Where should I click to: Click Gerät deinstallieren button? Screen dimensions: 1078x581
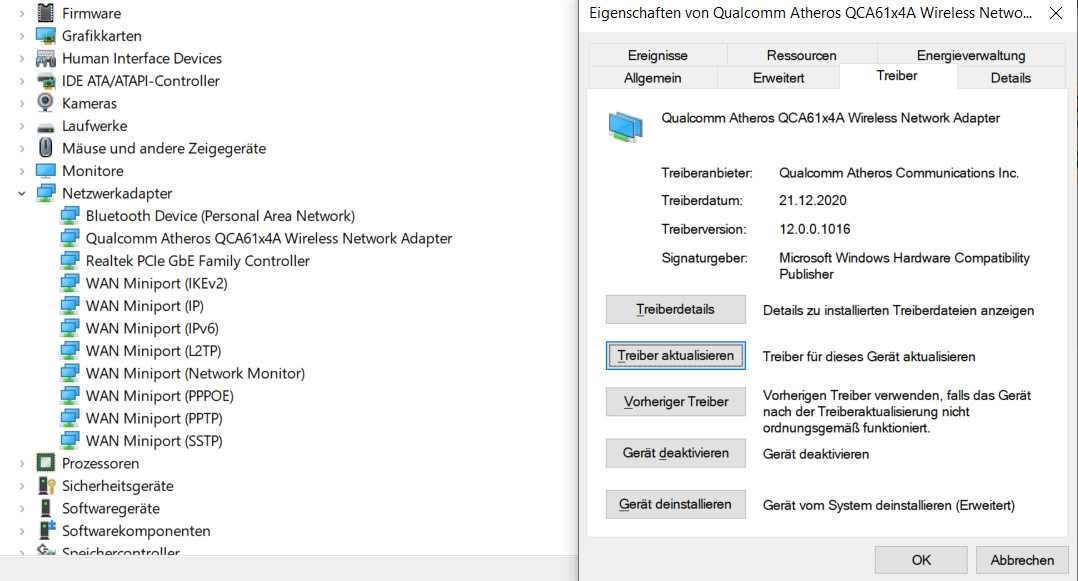pyautogui.click(x=675, y=504)
